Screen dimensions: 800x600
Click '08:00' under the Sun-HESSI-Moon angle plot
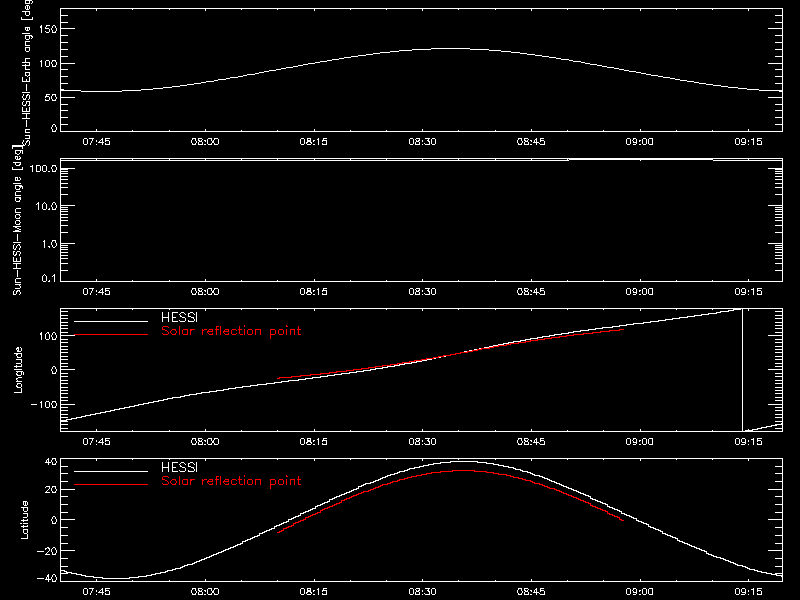tap(205, 292)
